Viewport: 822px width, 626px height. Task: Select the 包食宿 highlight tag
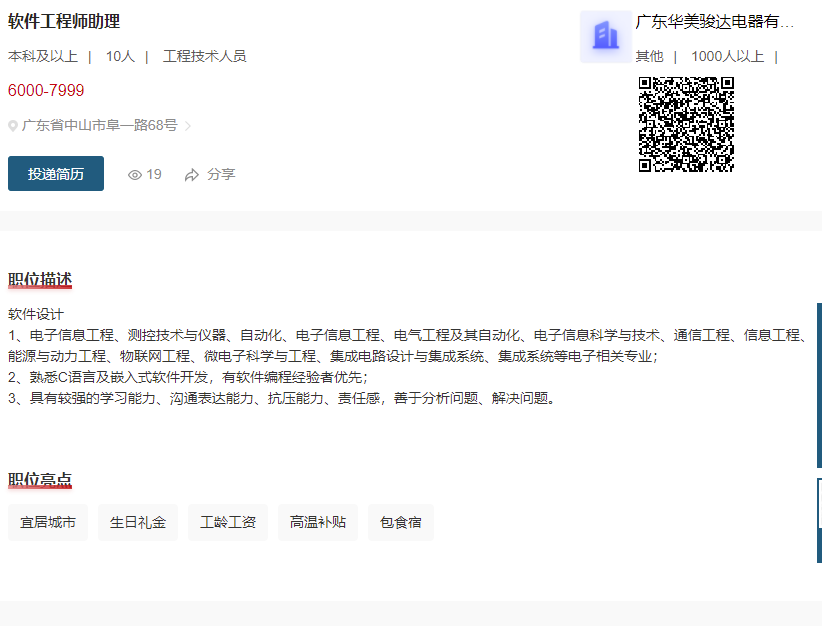pyautogui.click(x=401, y=522)
